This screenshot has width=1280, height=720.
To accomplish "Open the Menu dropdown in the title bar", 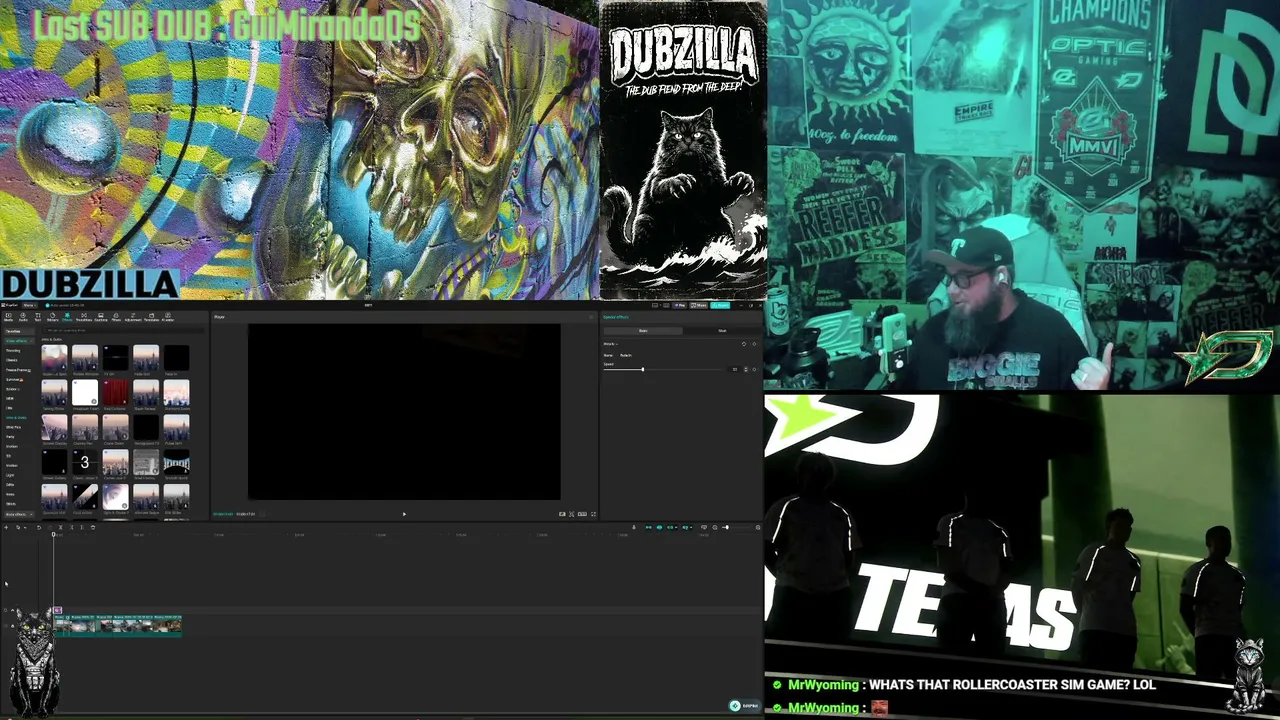I will [x=29, y=305].
